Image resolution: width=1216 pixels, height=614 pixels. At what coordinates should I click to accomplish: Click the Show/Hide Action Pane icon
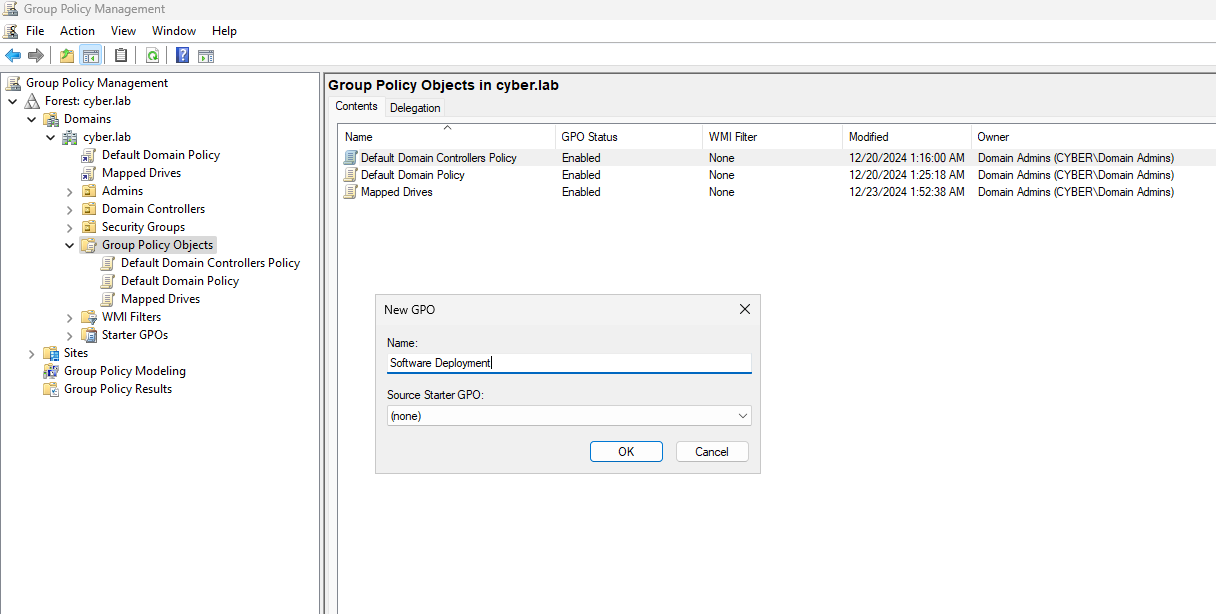coord(206,56)
